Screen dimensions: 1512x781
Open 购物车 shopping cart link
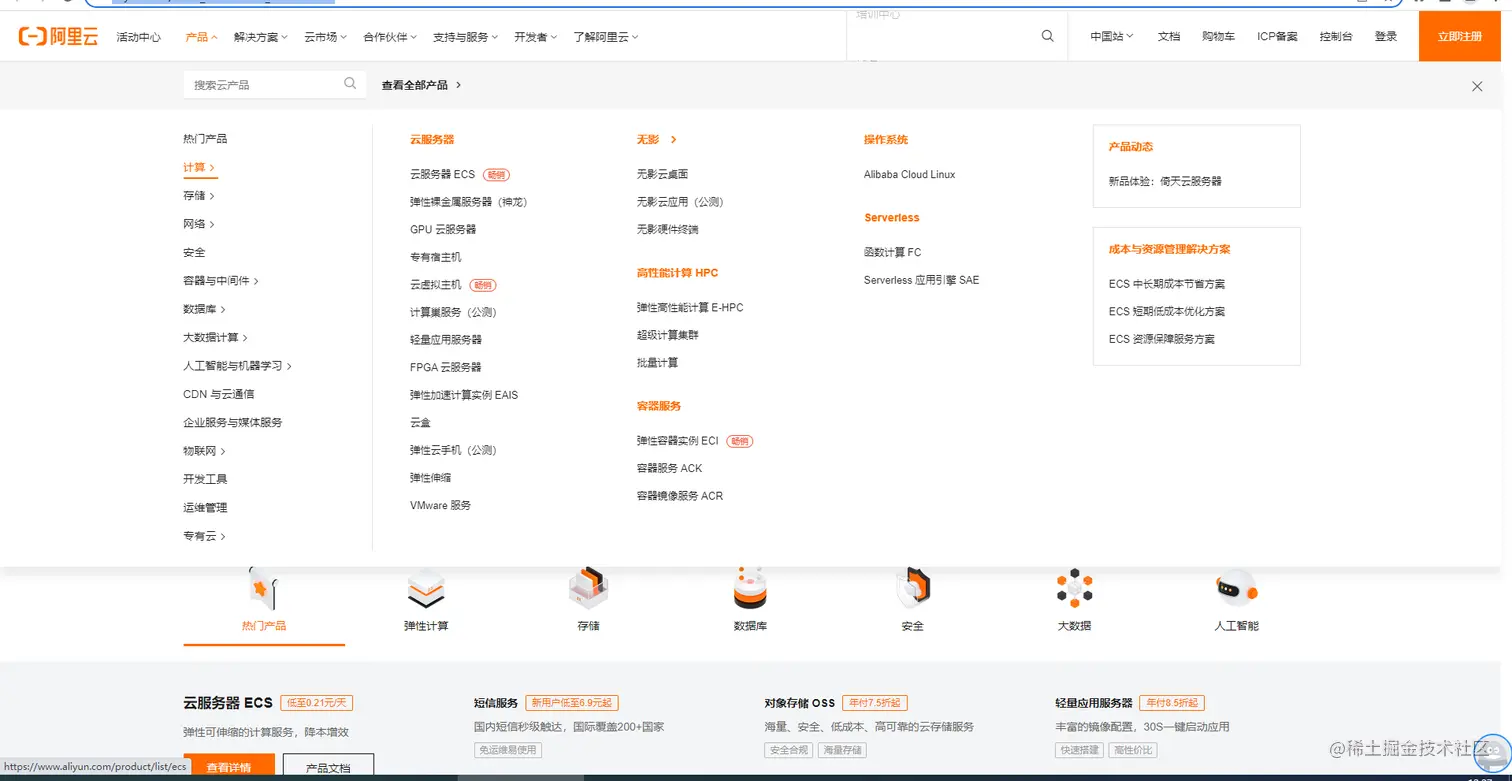[1218, 37]
